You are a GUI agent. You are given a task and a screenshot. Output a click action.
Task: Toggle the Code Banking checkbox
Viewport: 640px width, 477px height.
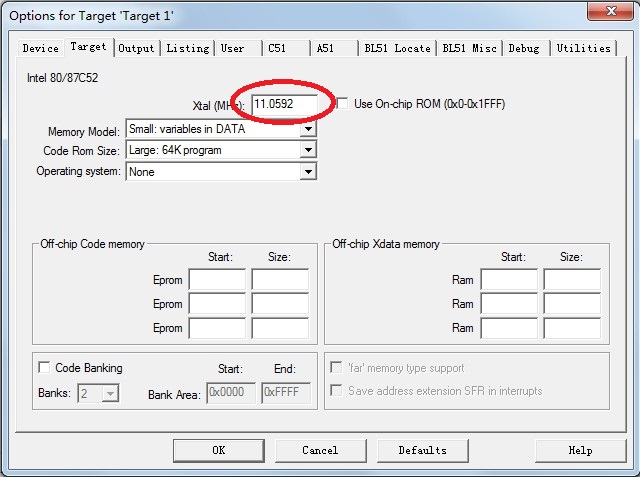click(44, 368)
